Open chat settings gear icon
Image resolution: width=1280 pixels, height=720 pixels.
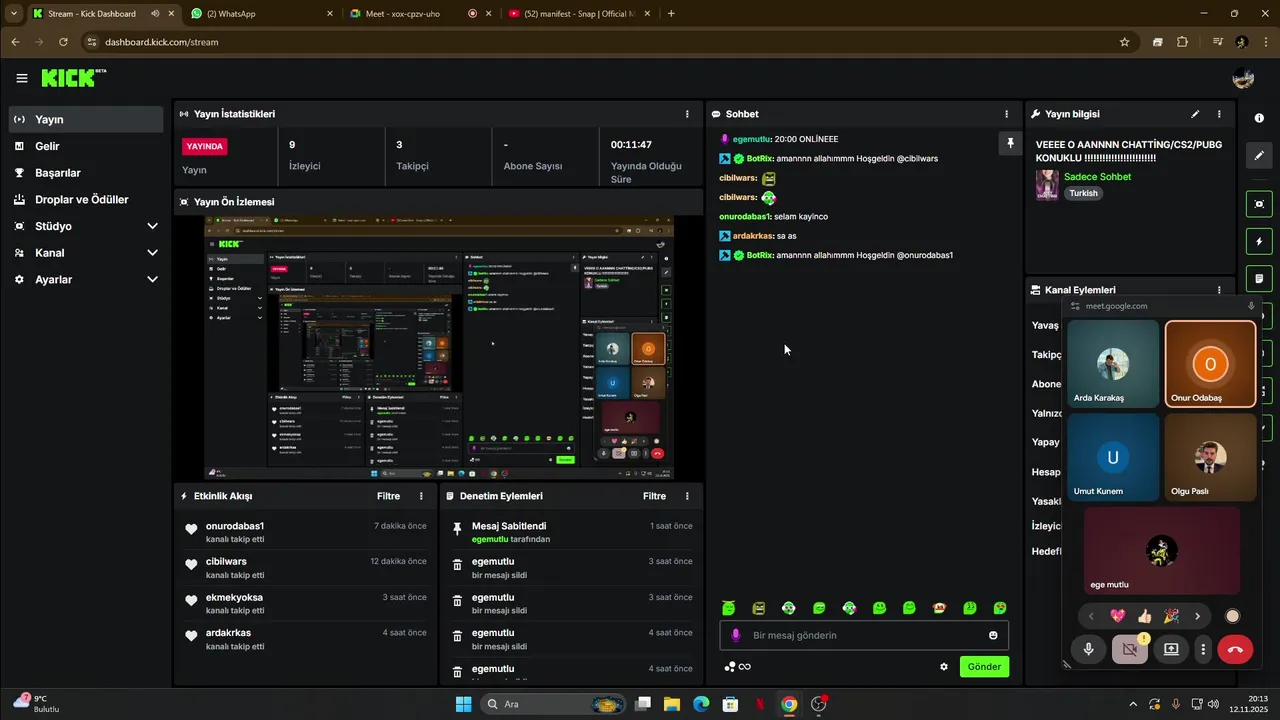pos(943,667)
